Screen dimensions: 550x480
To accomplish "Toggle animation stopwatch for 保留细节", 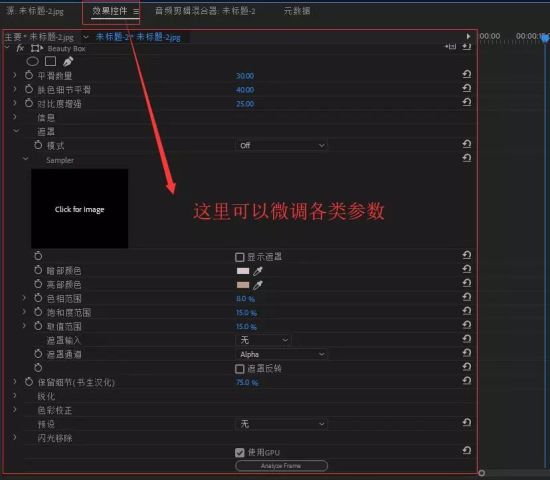I will pos(29,382).
